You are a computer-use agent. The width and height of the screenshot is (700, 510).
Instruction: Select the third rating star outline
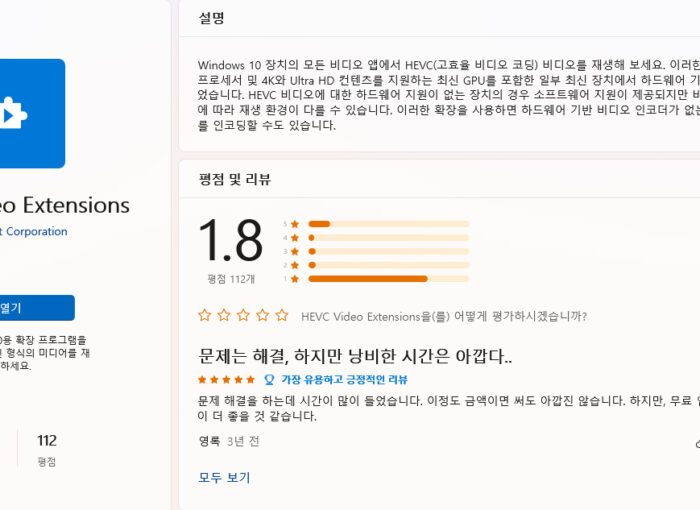click(243, 315)
